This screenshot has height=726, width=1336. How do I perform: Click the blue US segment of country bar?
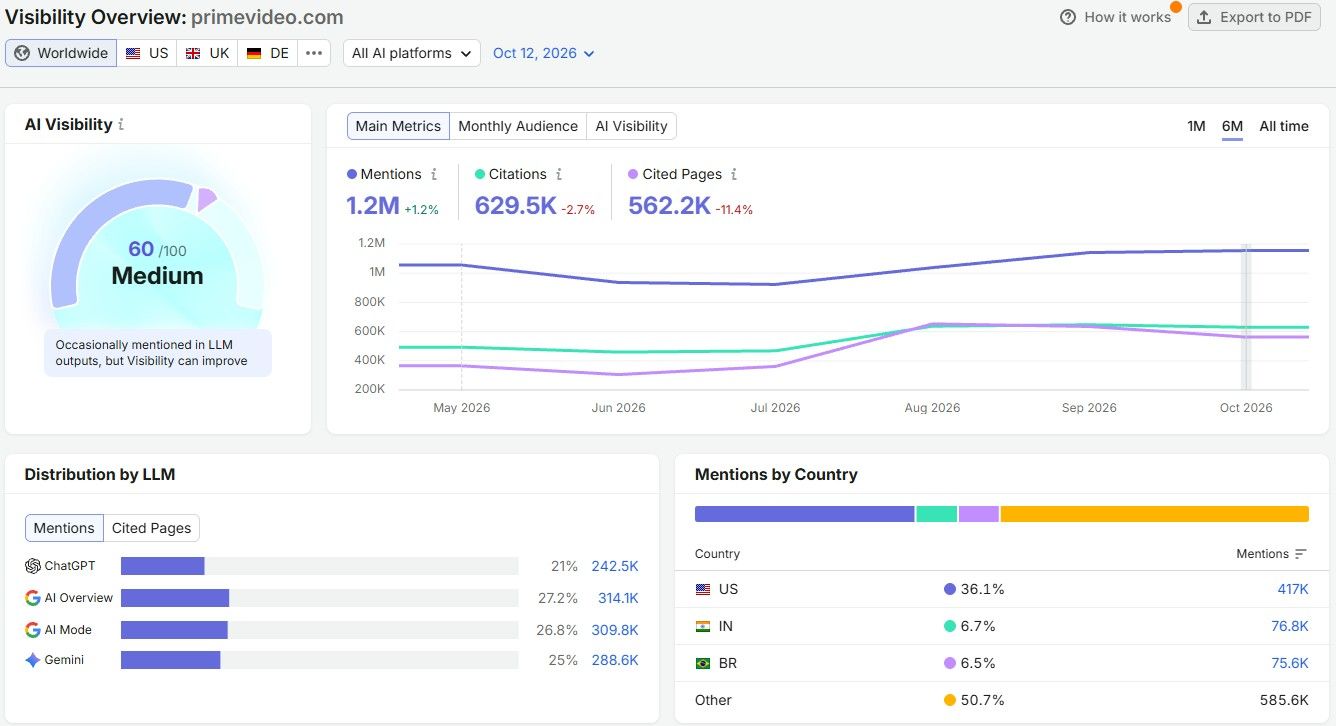805,514
